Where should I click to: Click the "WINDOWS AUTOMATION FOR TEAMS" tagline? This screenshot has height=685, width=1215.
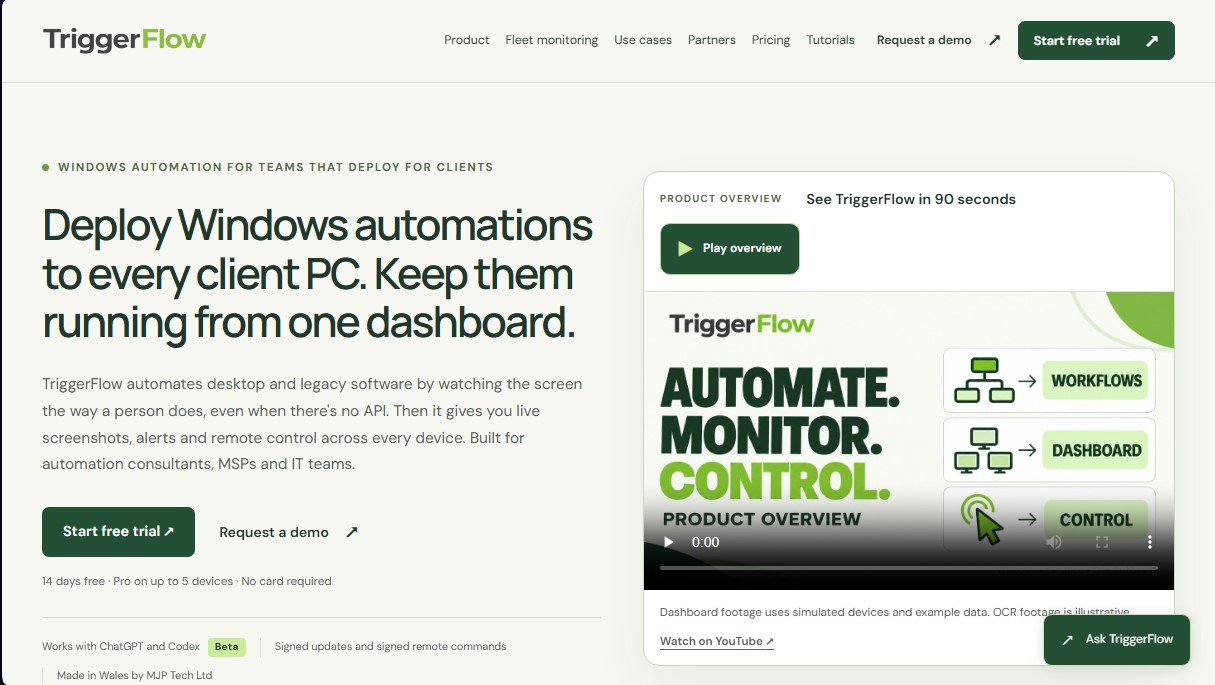[x=276, y=167]
